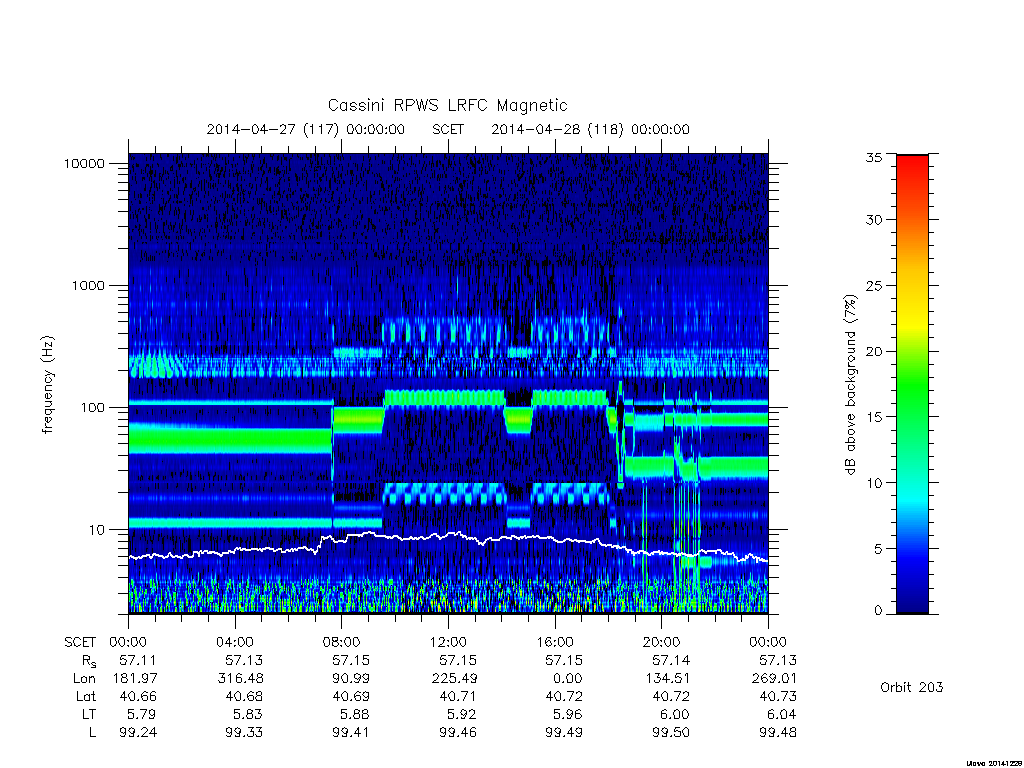This screenshot has width=1024, height=768.
Task: Click the L value '99.41'
Action: [351, 733]
